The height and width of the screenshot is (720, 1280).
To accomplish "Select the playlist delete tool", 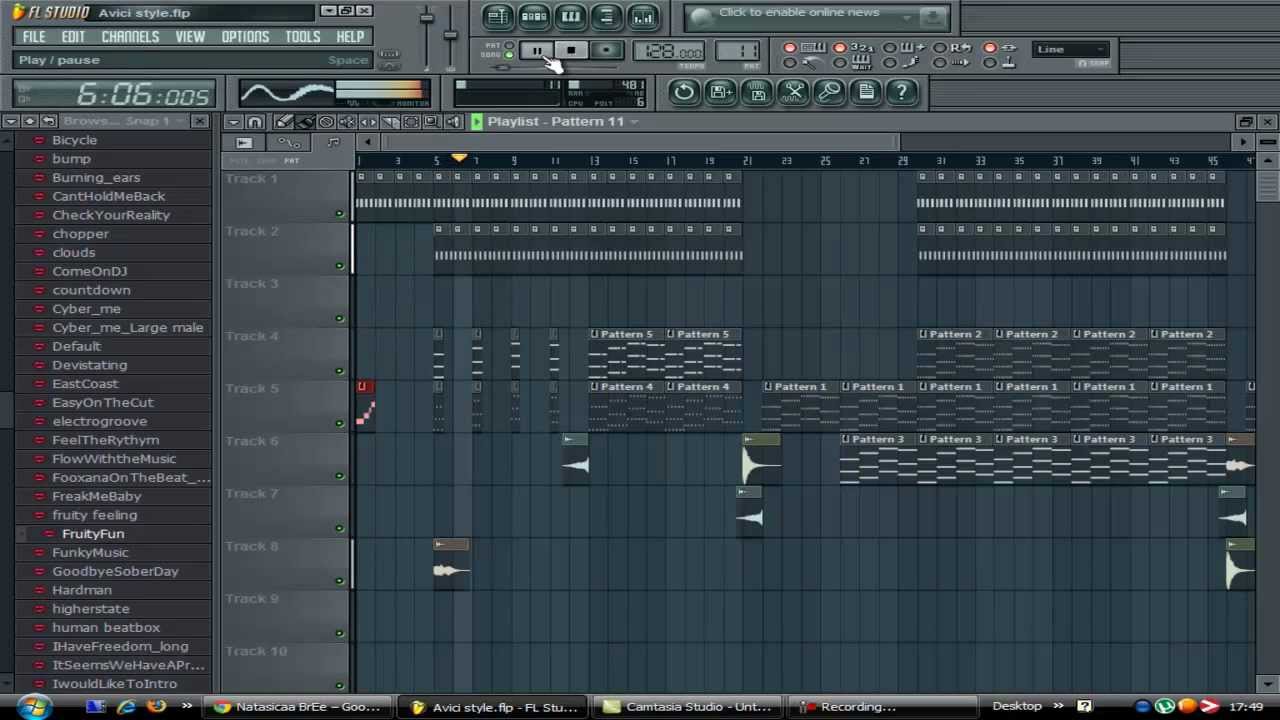I will [x=326, y=122].
